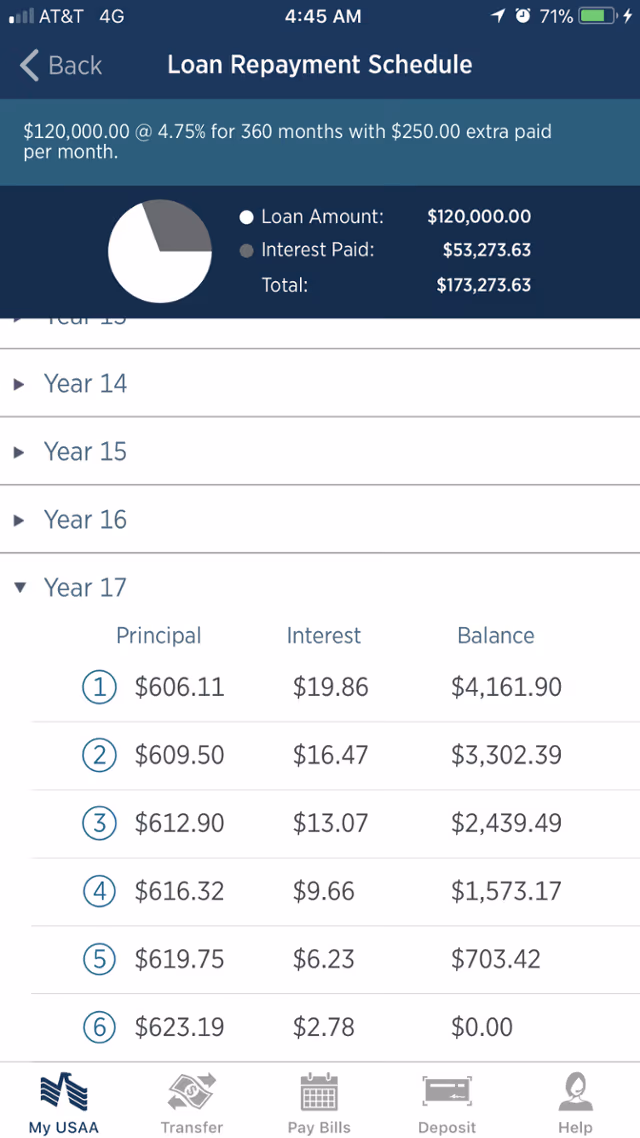Image resolution: width=640 pixels, height=1138 pixels.
Task: Tap the loan summary description banner
Action: tap(320, 142)
